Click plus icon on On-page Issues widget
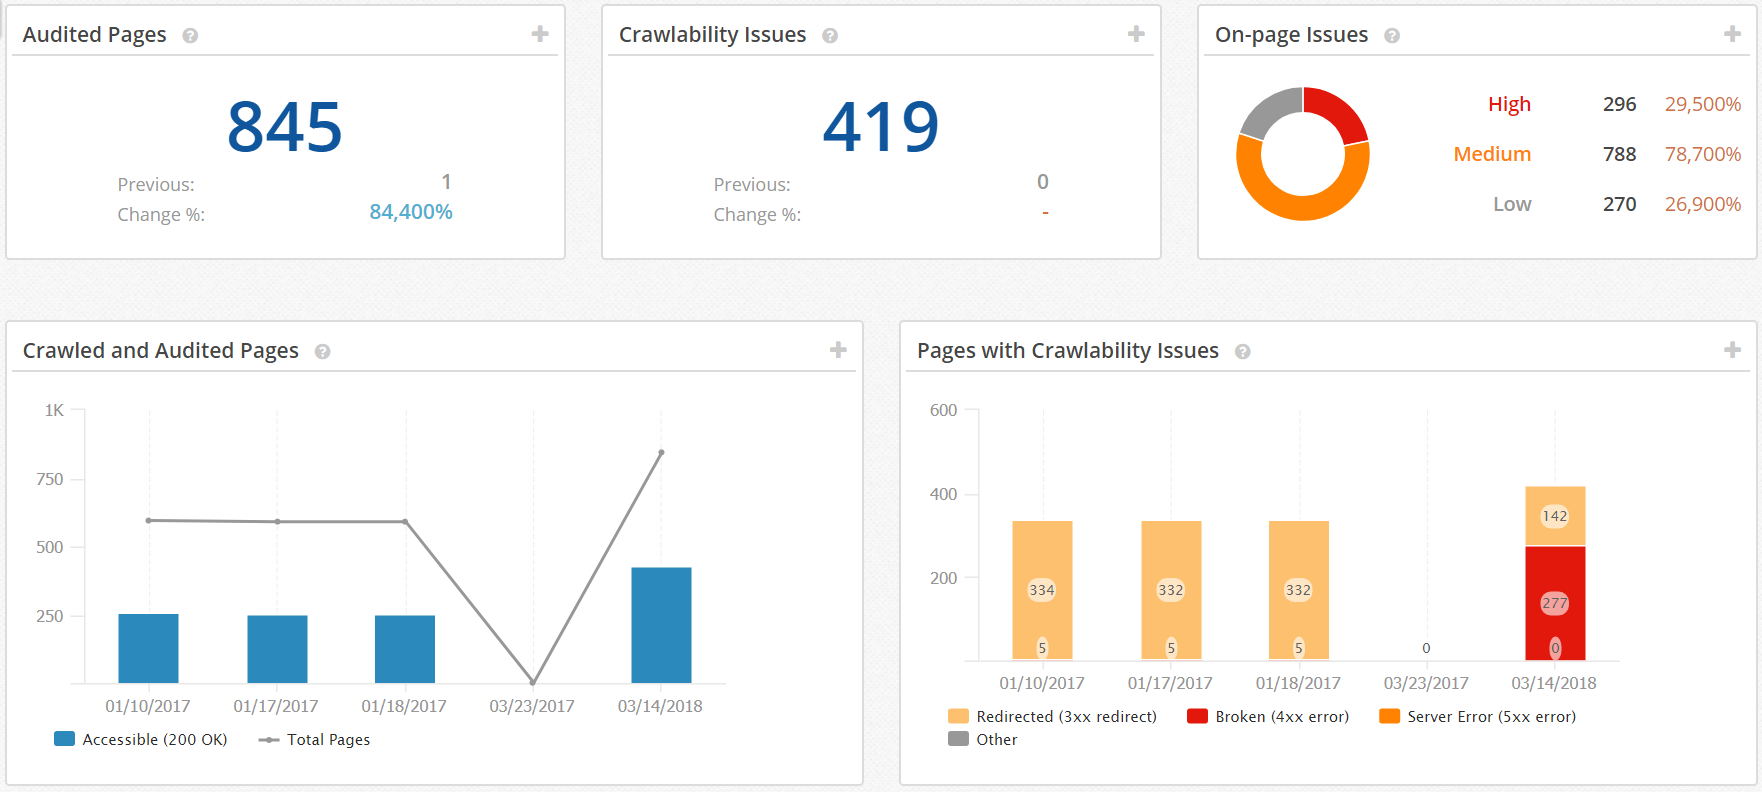 pyautogui.click(x=1733, y=34)
